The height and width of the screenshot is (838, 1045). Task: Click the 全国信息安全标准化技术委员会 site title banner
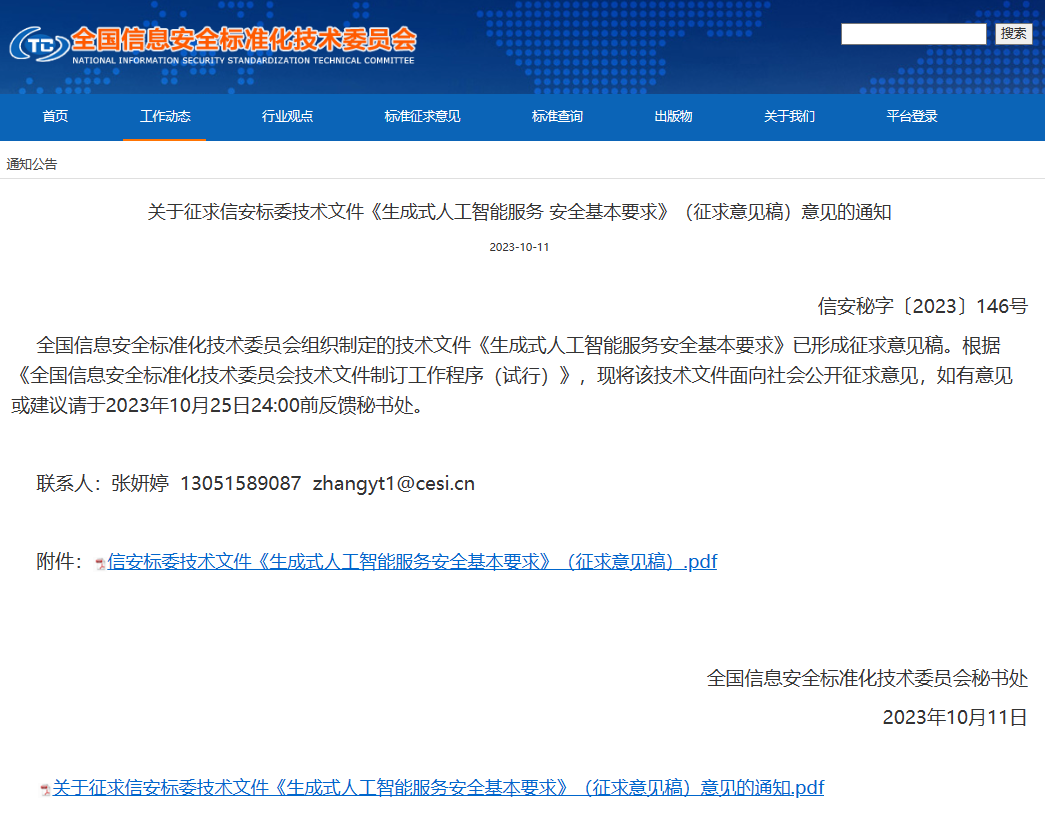(244, 41)
